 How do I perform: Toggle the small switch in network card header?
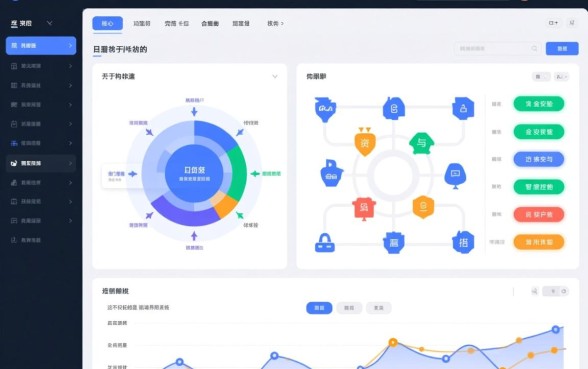click(x=541, y=76)
